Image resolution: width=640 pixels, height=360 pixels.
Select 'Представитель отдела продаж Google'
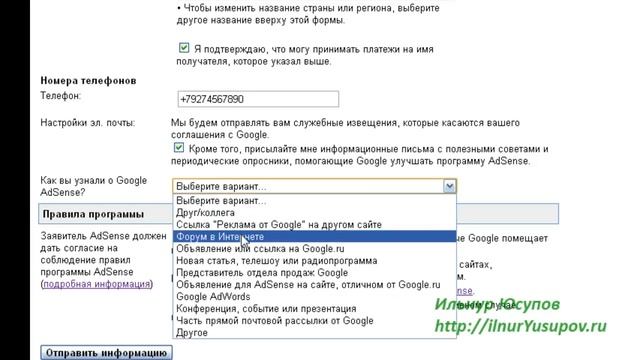point(314,272)
